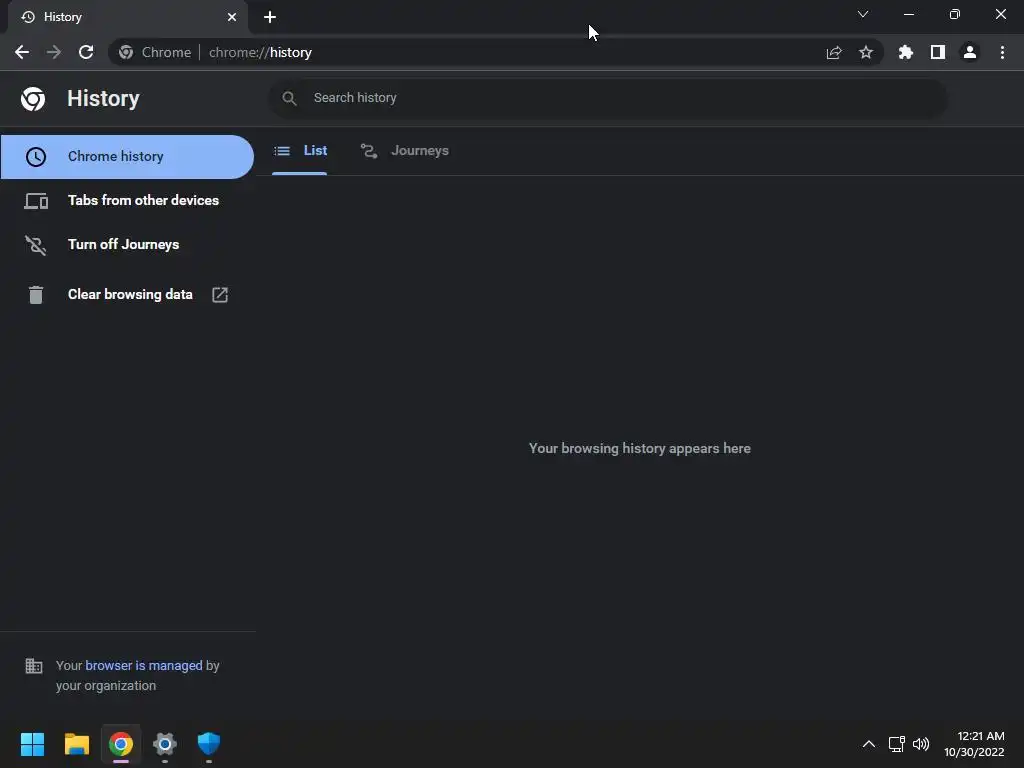Image resolution: width=1024 pixels, height=768 pixels.
Task: Click the network tray icon
Action: [x=897, y=744]
